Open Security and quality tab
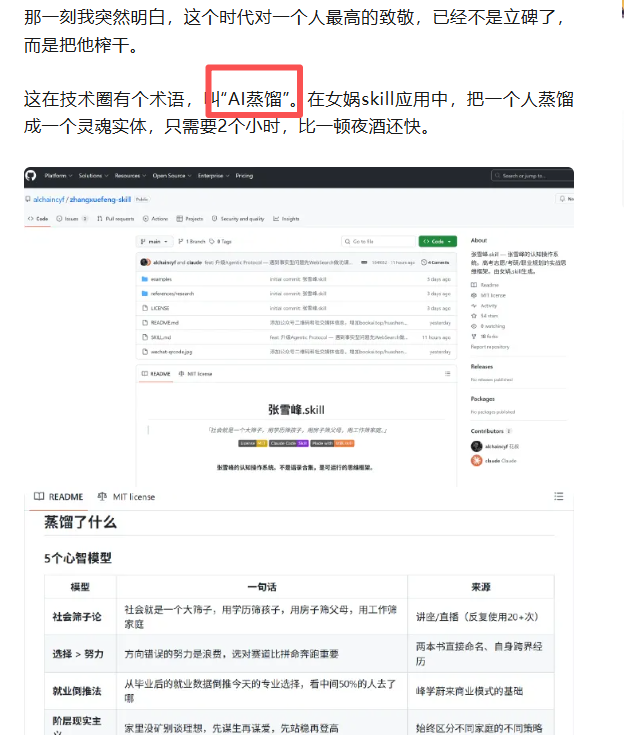624x735 pixels. tap(238, 219)
